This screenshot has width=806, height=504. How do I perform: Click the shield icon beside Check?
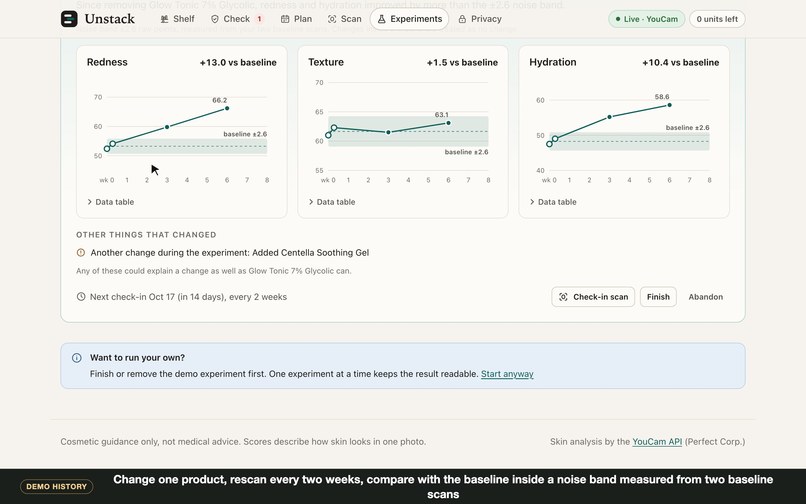[x=215, y=19]
